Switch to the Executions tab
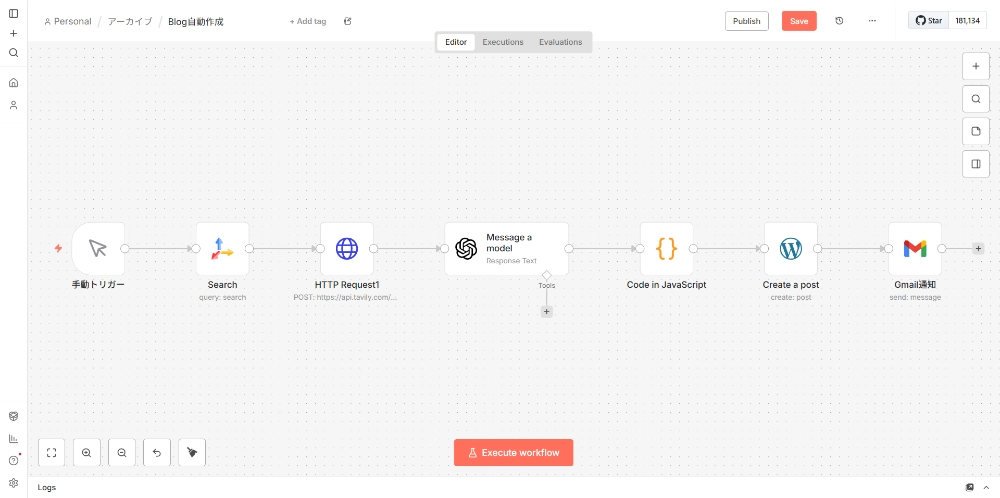 502,42
